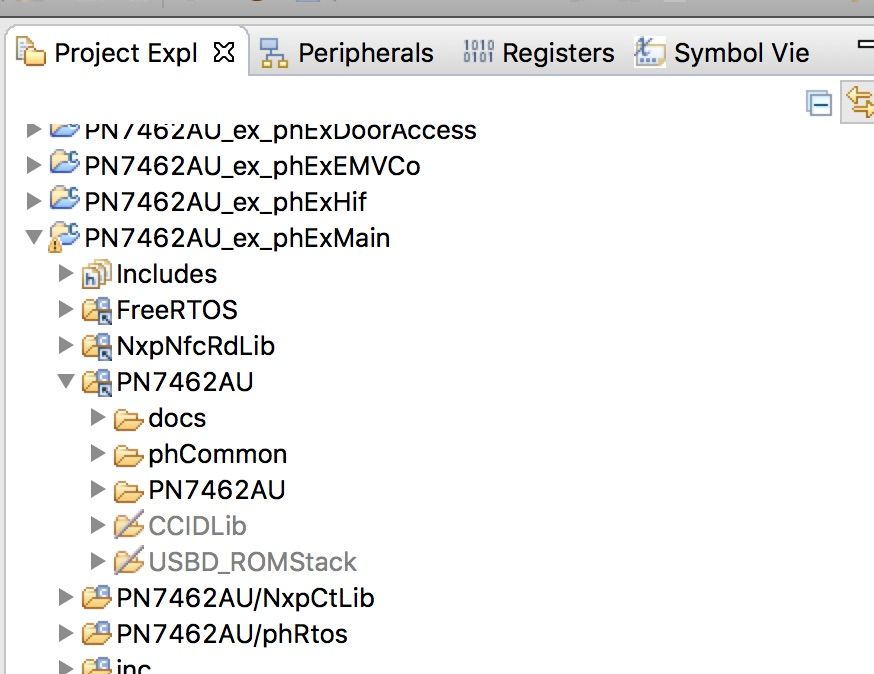Collapse the PN7462AU_ex_phExMain project
This screenshot has width=874, height=674.
click(33, 238)
